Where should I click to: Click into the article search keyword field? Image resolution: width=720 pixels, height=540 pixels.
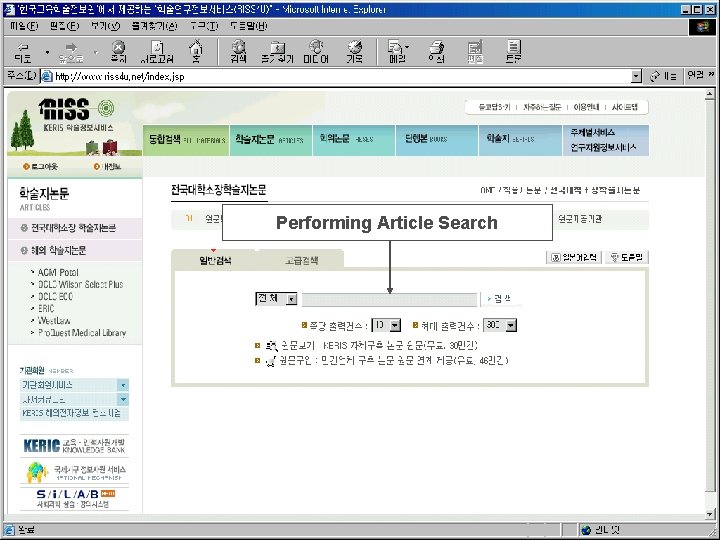389,299
